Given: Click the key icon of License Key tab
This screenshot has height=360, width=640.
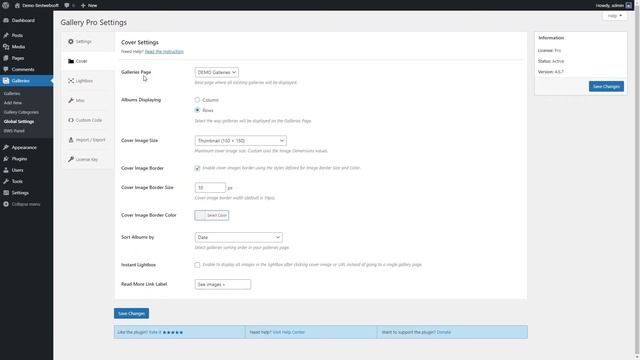Looking at the screenshot, I should click(x=71, y=159).
